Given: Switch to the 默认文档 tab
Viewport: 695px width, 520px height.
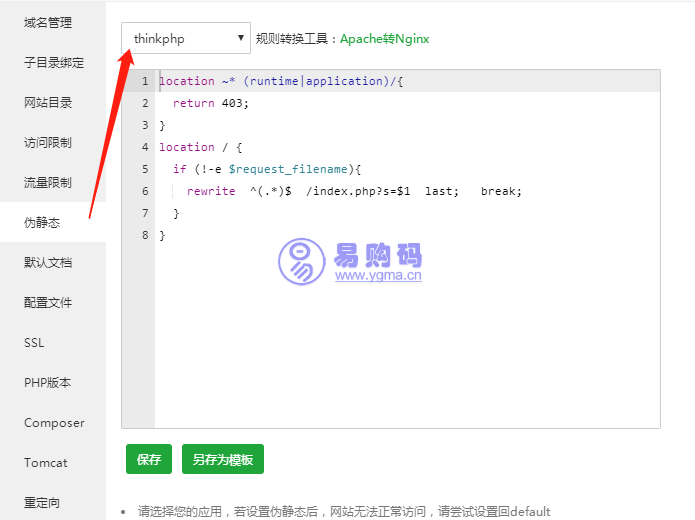Looking at the screenshot, I should pos(48,262).
